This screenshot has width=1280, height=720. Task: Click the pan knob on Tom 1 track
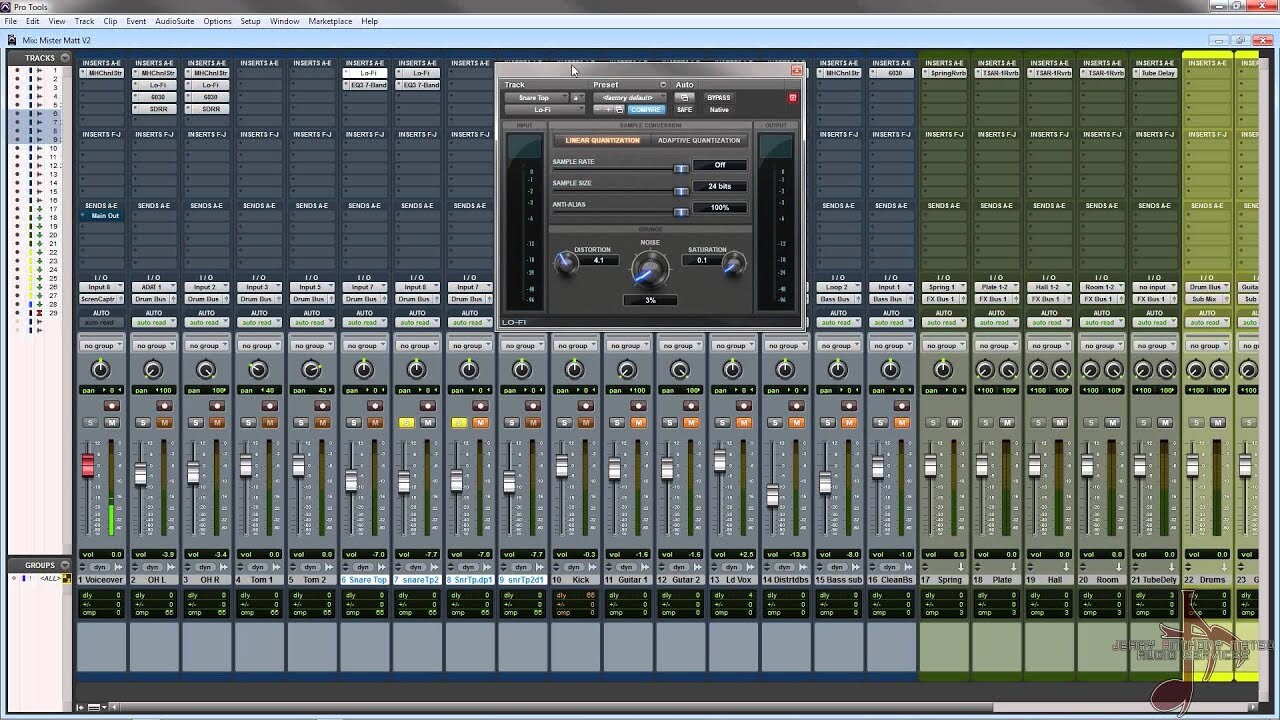258,370
